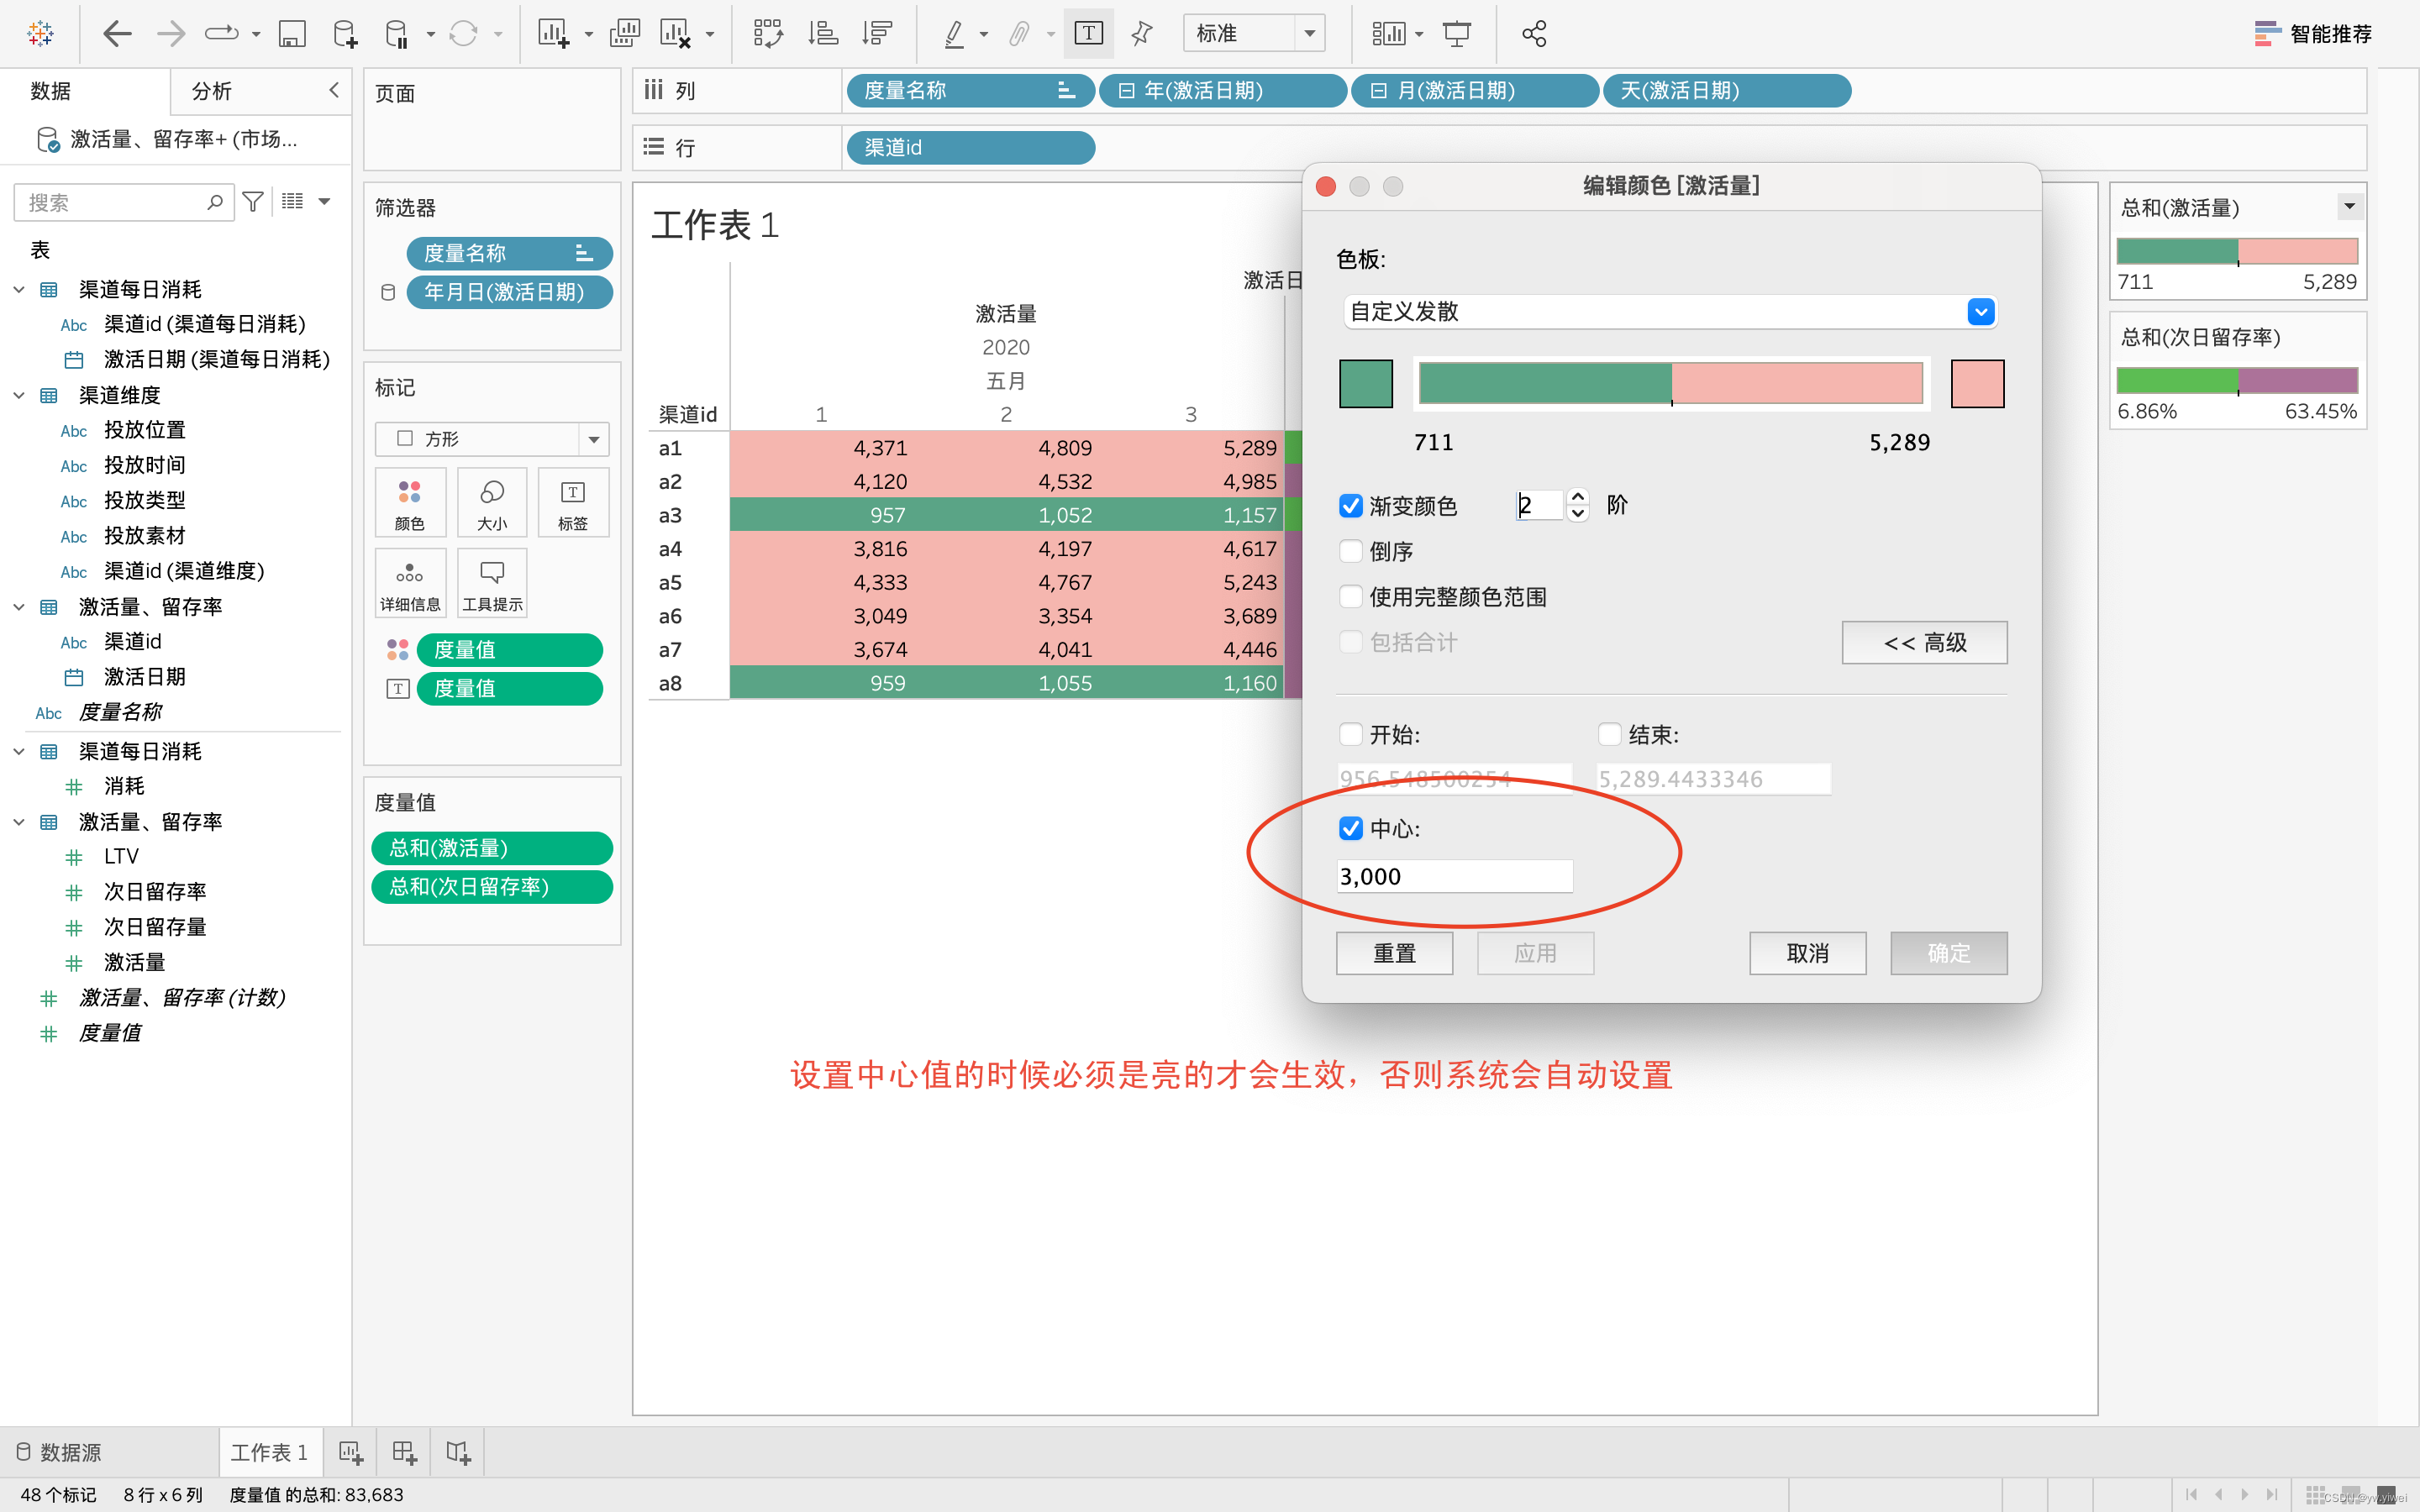Click the Save workbook toolbar icon
The height and width of the screenshot is (1512, 2420).
(291, 34)
